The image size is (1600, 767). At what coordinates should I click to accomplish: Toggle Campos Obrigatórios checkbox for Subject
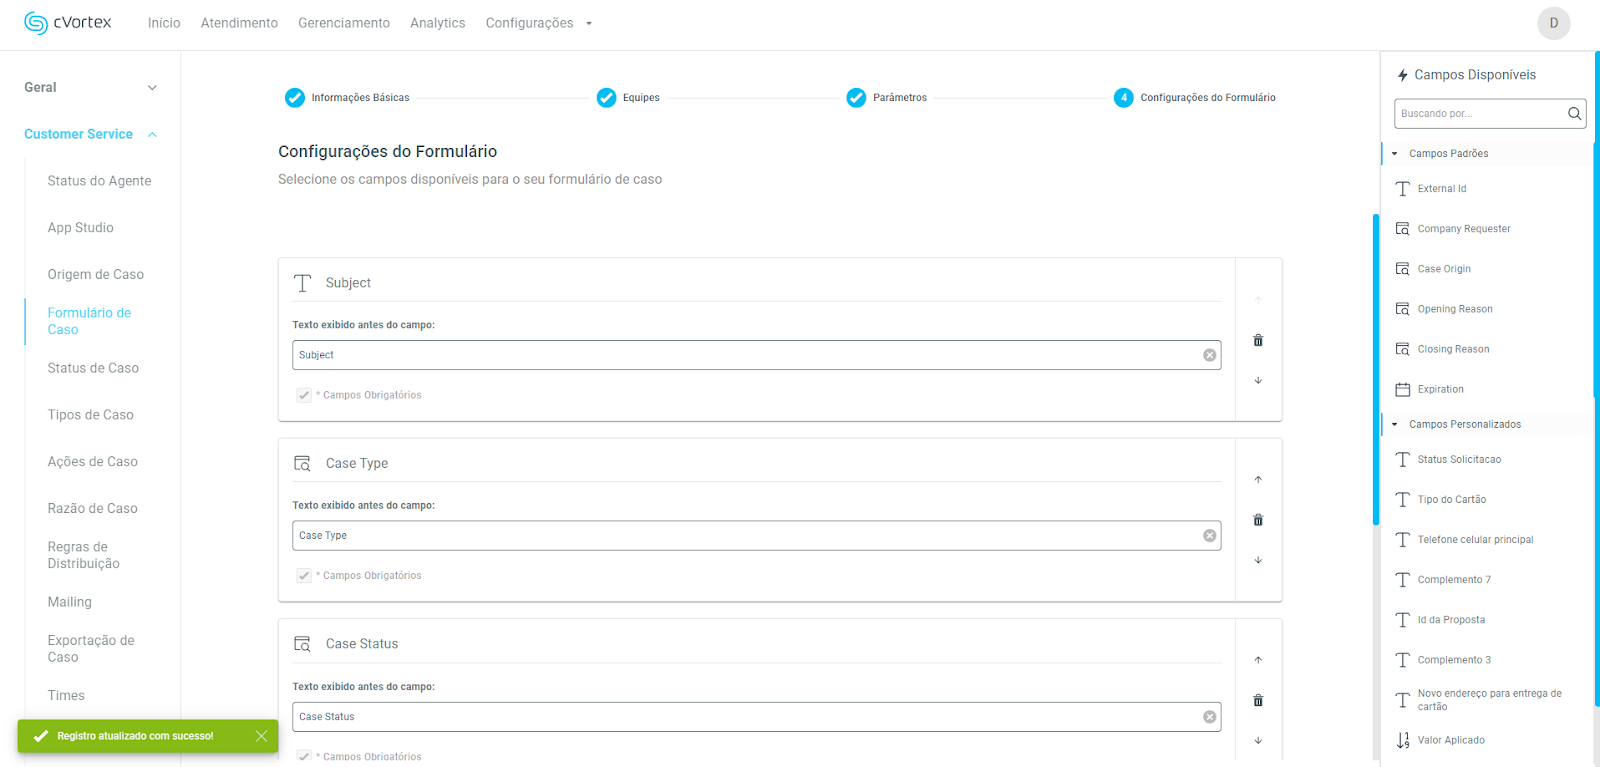click(304, 395)
